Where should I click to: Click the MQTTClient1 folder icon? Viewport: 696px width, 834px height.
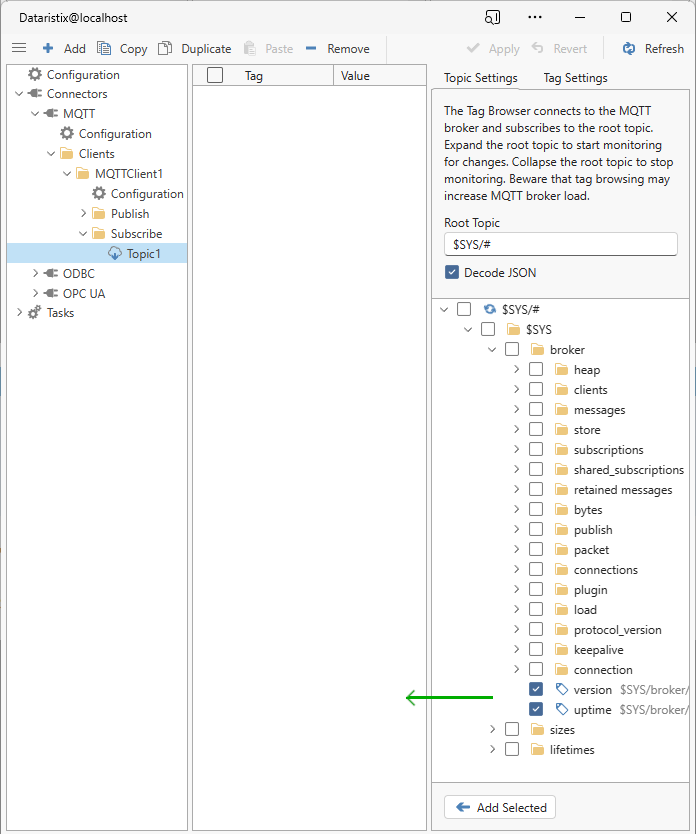pos(83,173)
